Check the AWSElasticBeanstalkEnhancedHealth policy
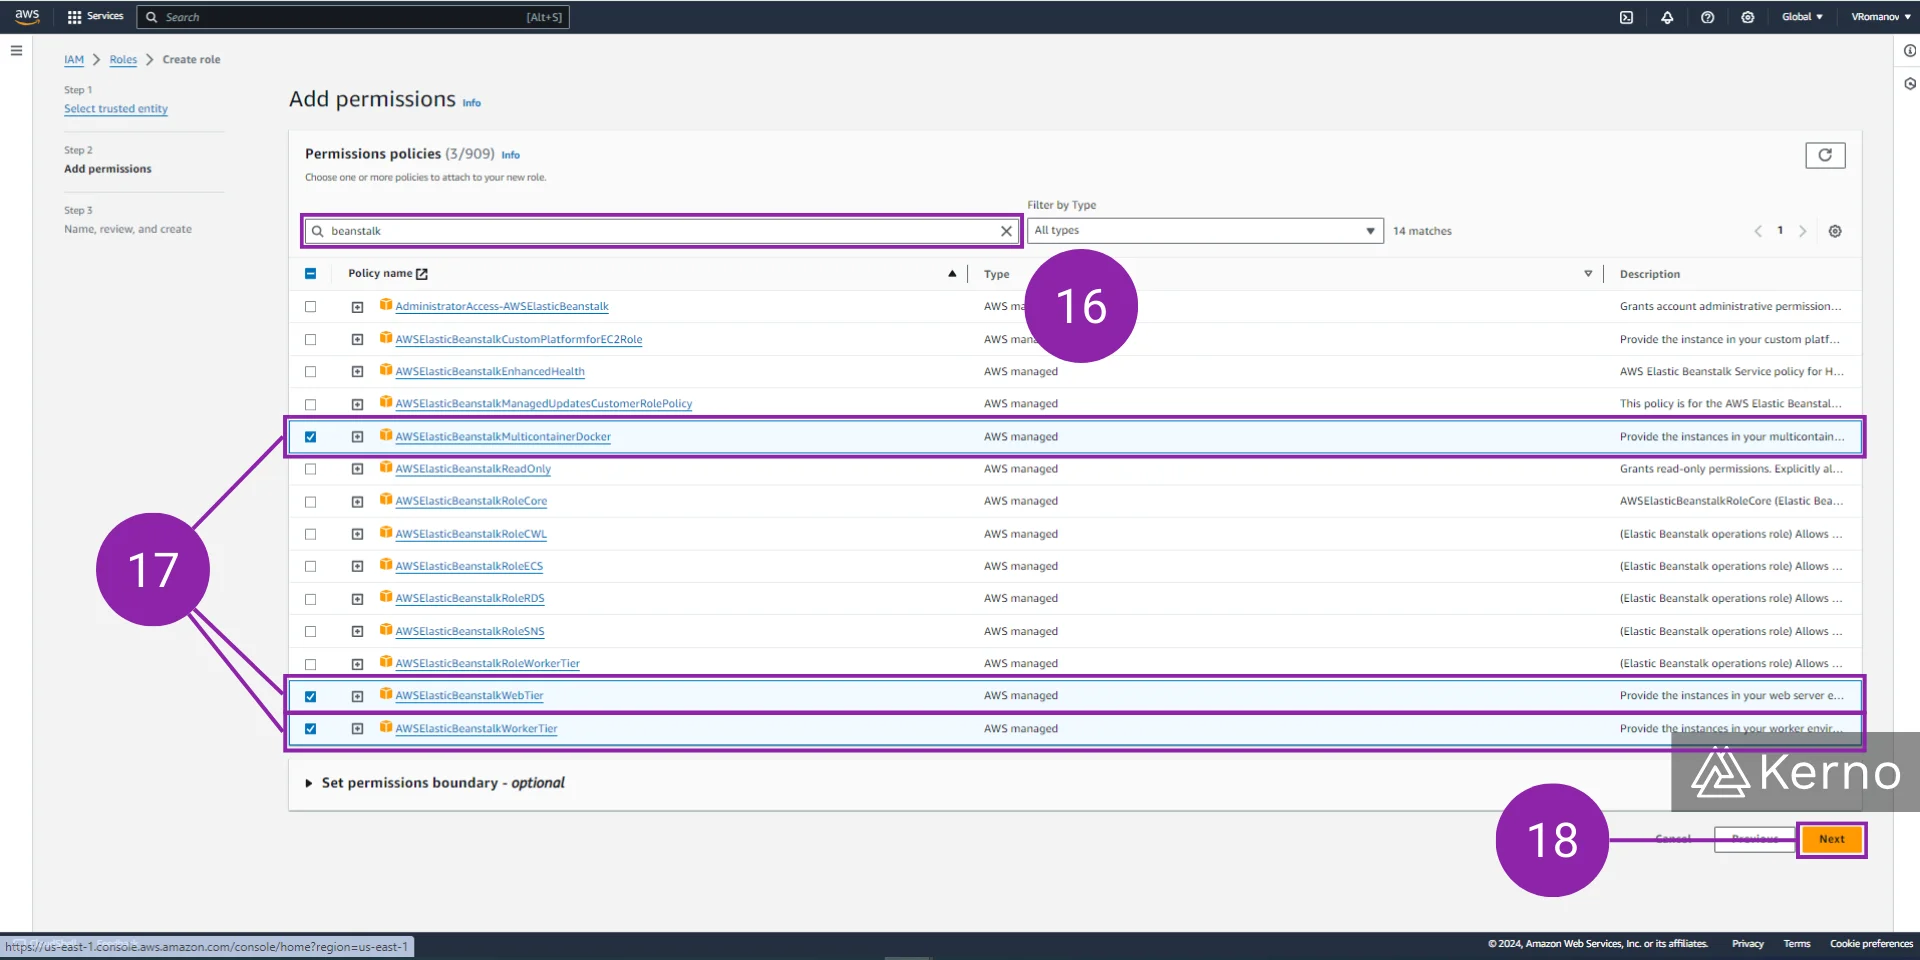Viewport: 1920px width, 960px height. [310, 372]
